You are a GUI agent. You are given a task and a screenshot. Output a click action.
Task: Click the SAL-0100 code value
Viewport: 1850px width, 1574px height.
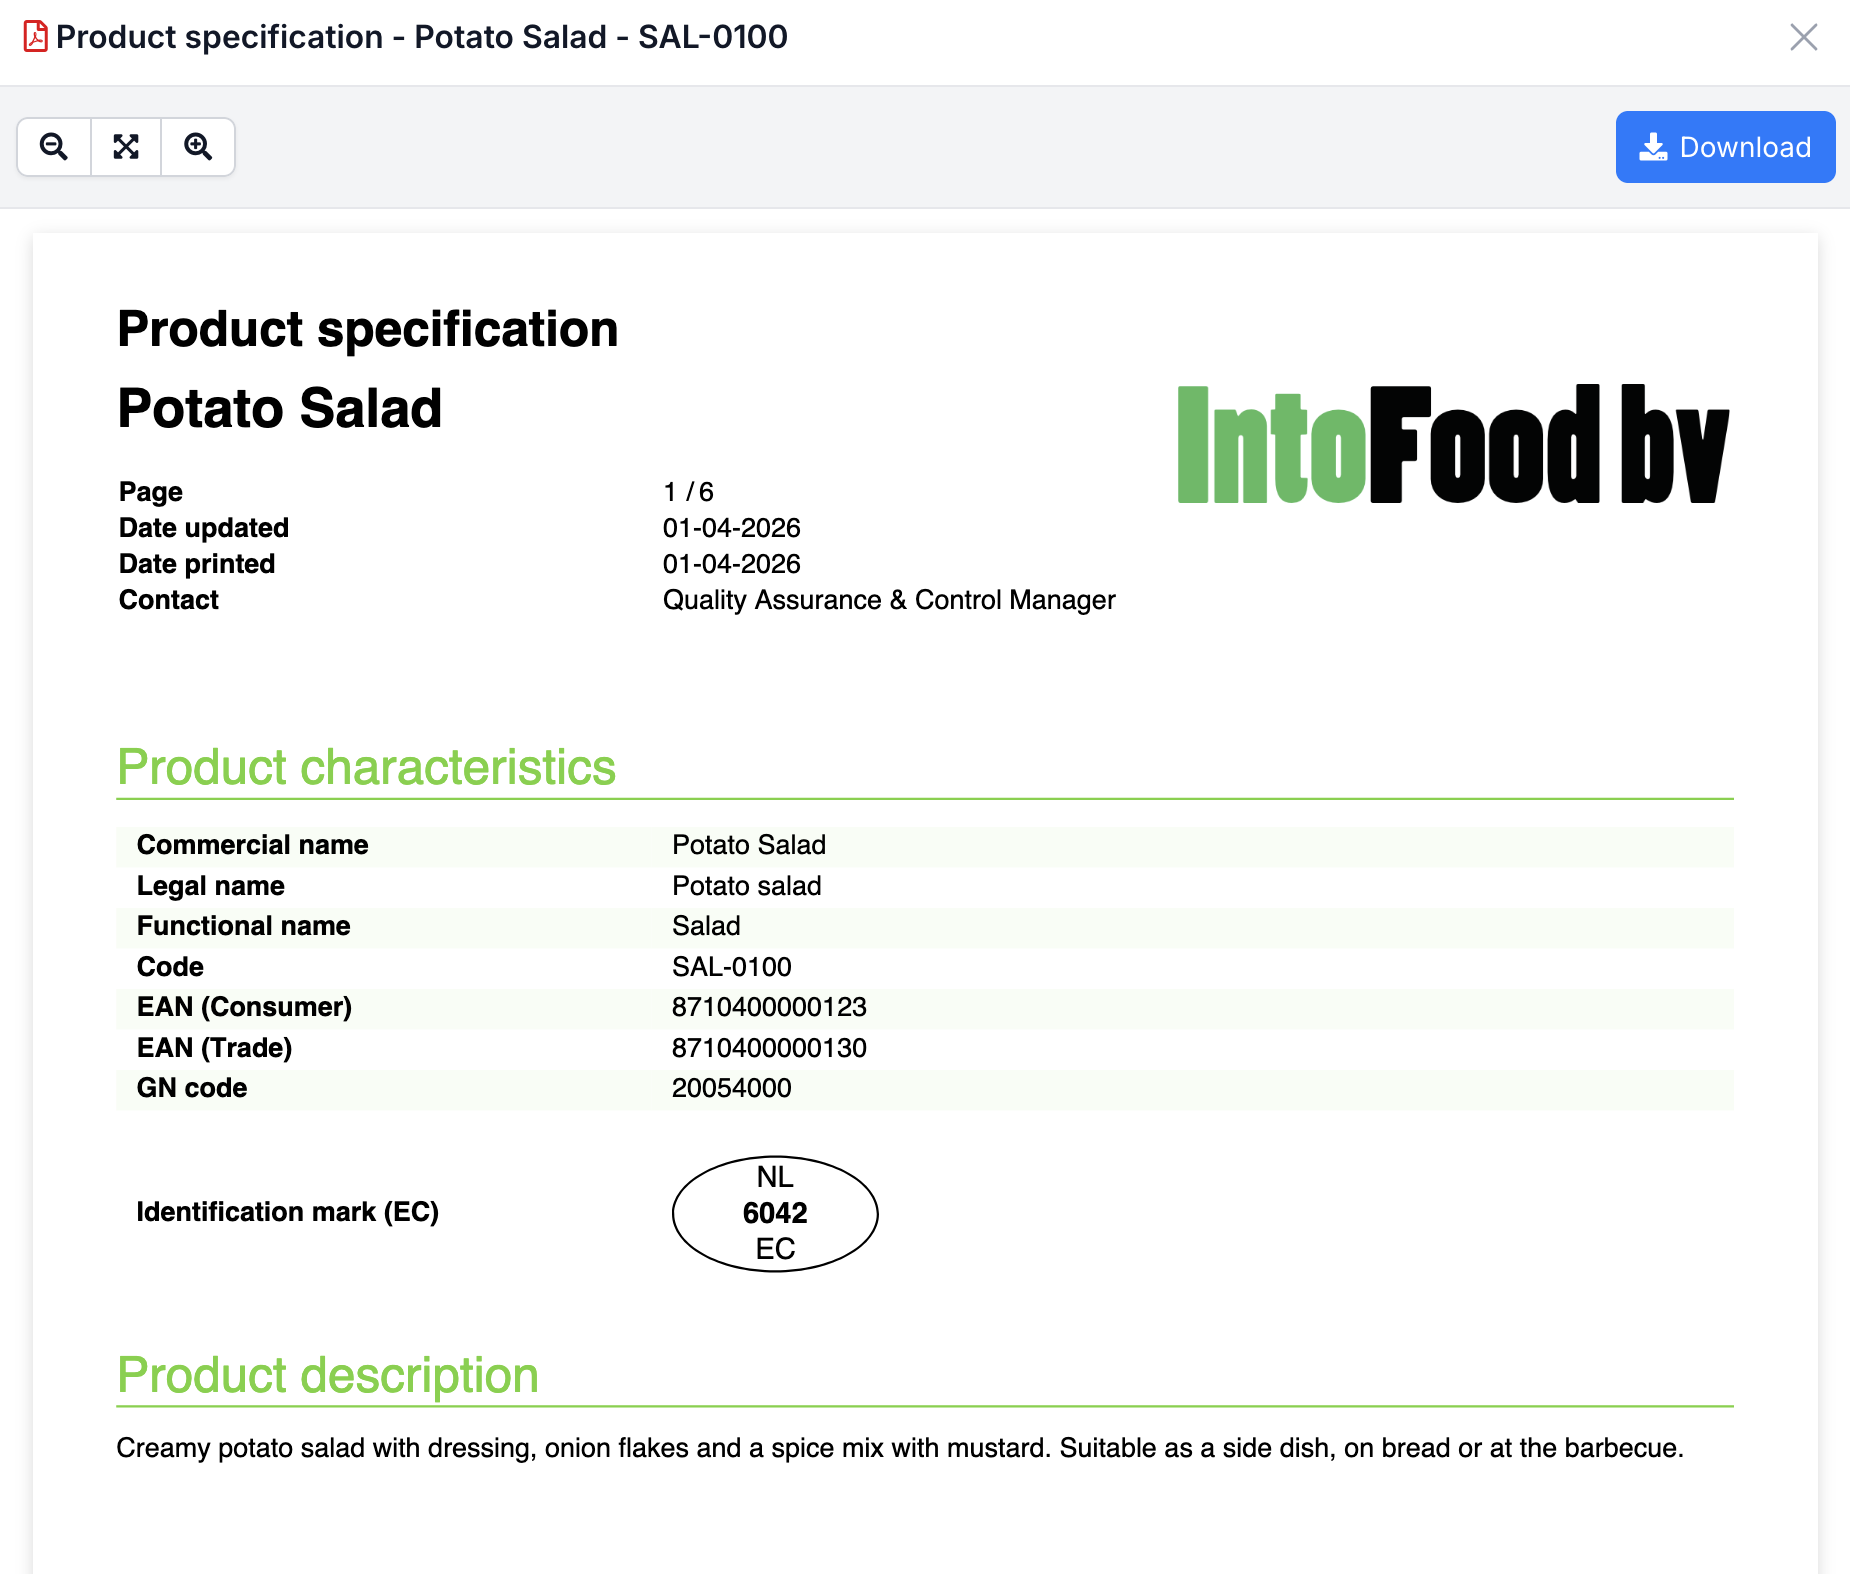[x=732, y=966]
